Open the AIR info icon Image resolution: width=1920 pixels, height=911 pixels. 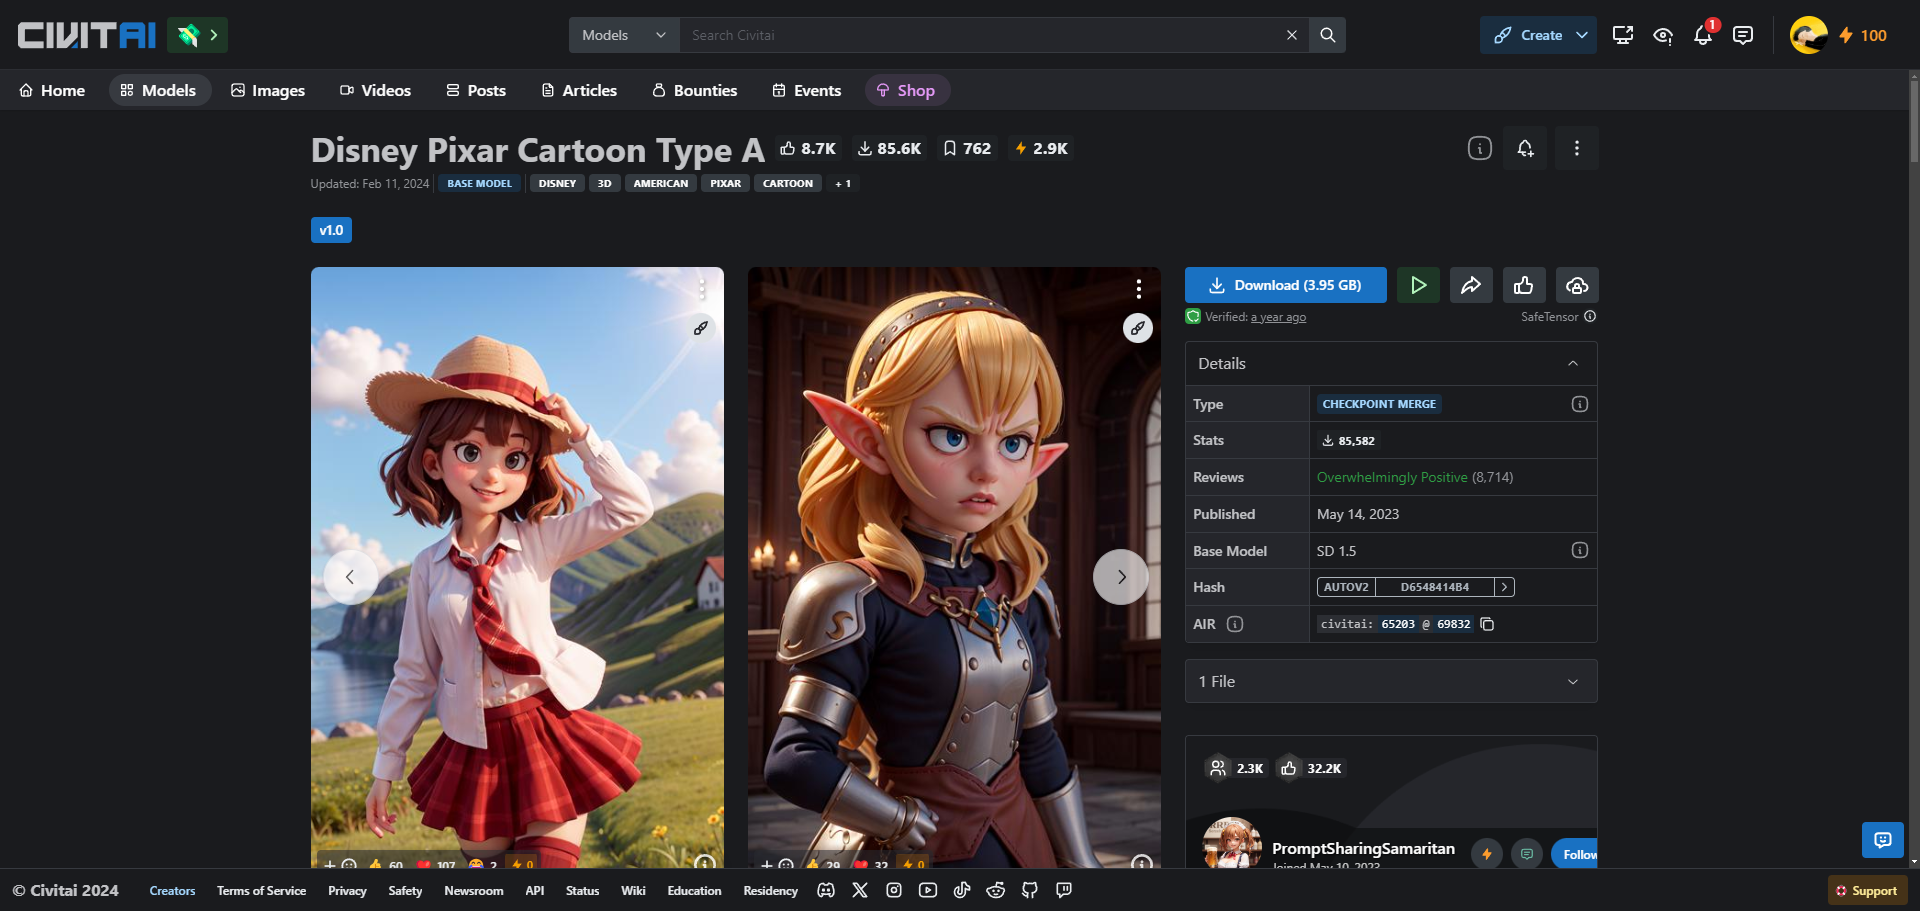1235,624
